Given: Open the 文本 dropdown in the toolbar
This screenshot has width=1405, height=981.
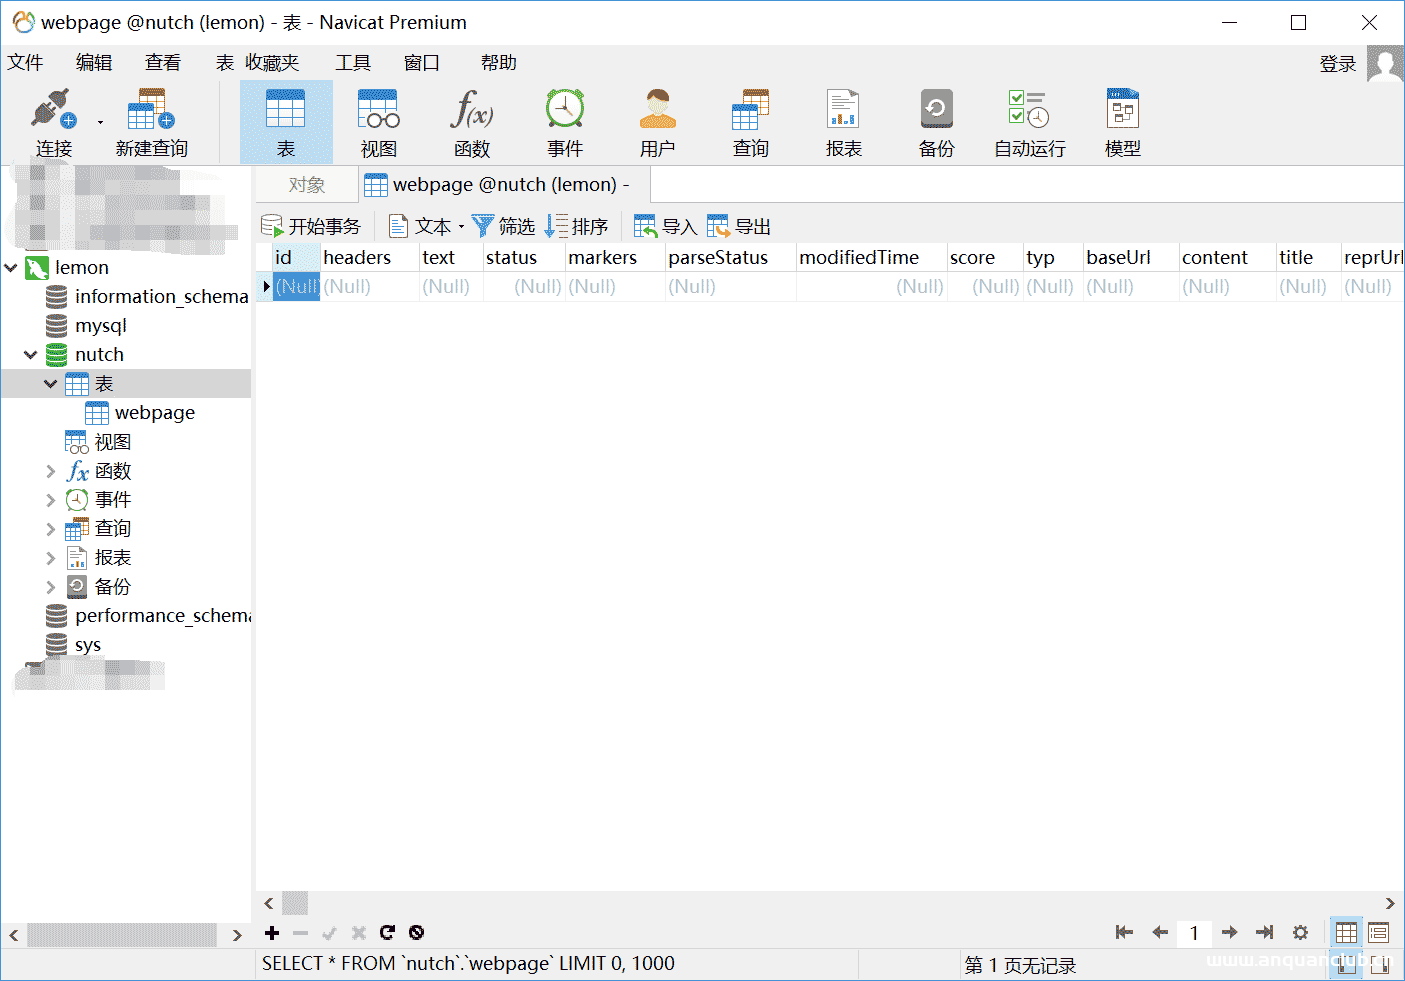Looking at the screenshot, I should pyautogui.click(x=427, y=227).
